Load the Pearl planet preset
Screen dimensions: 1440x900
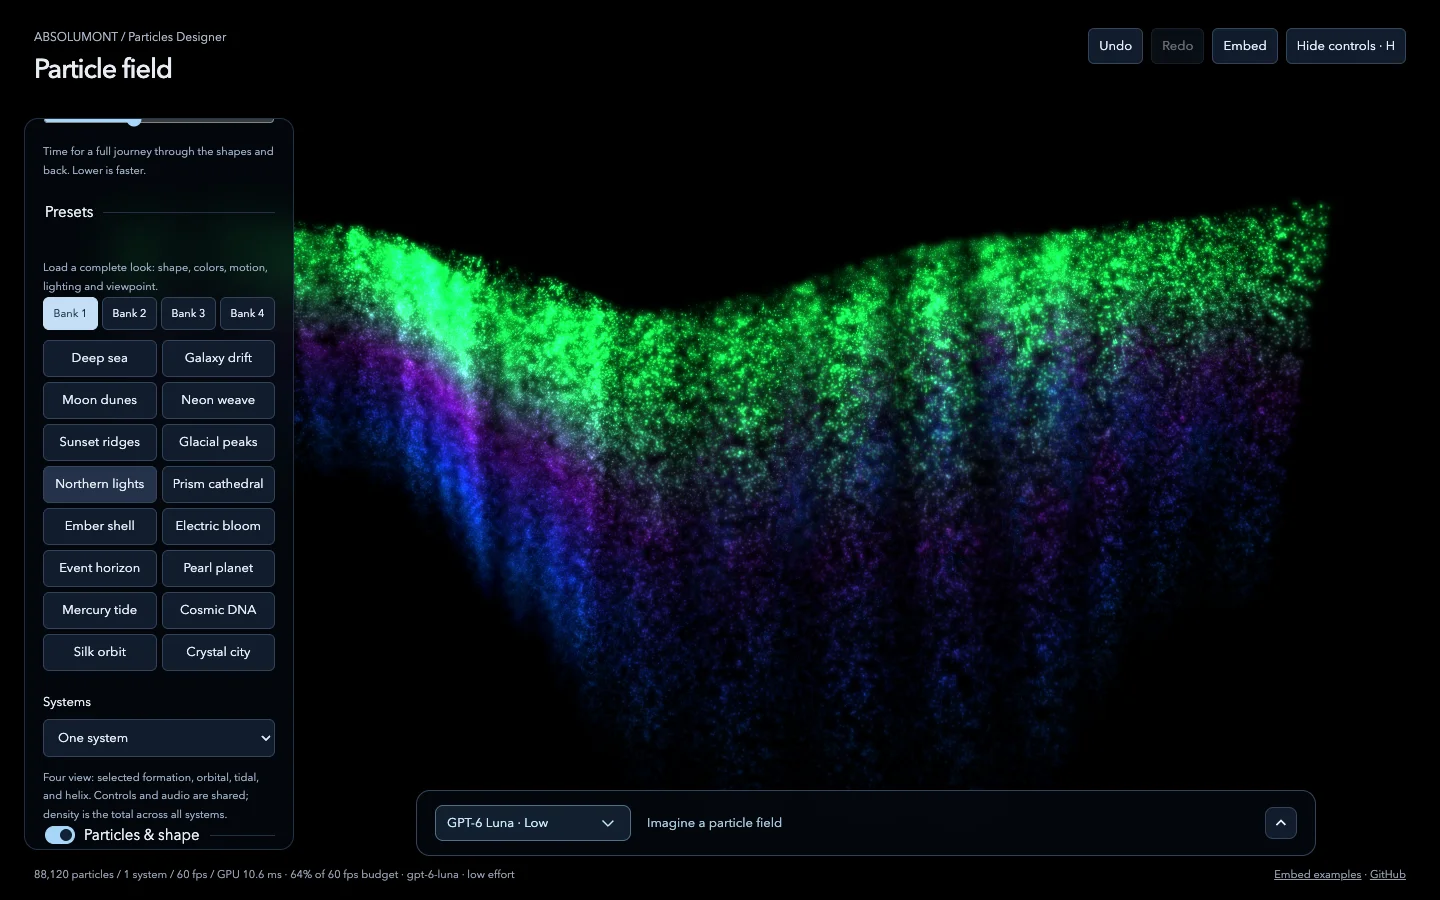click(218, 568)
